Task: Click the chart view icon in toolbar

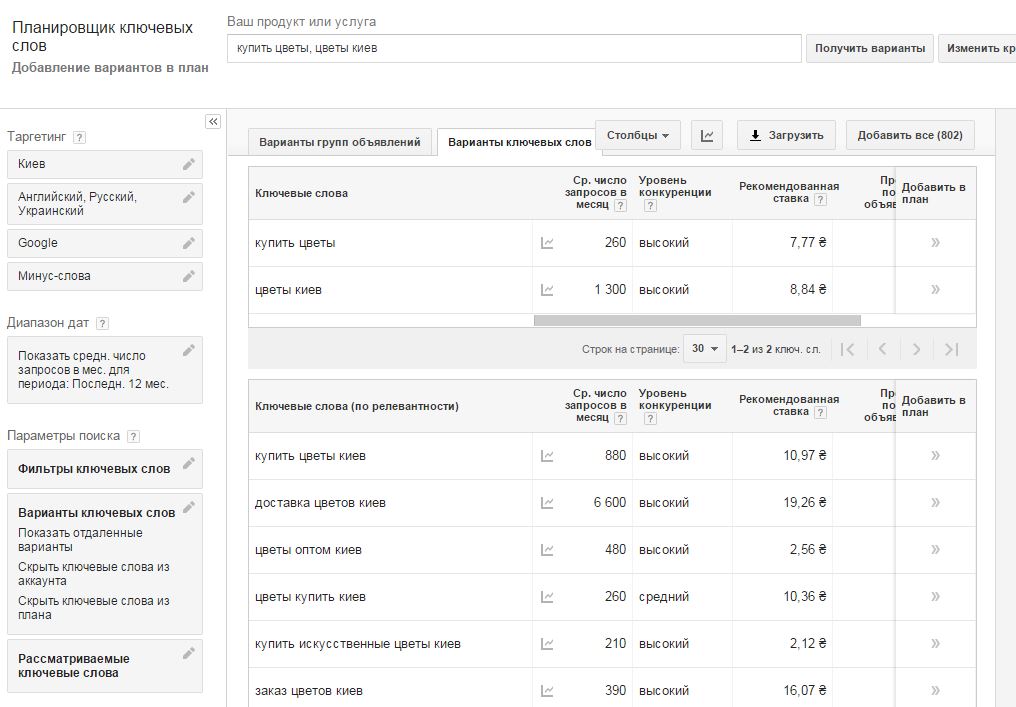Action: (706, 136)
